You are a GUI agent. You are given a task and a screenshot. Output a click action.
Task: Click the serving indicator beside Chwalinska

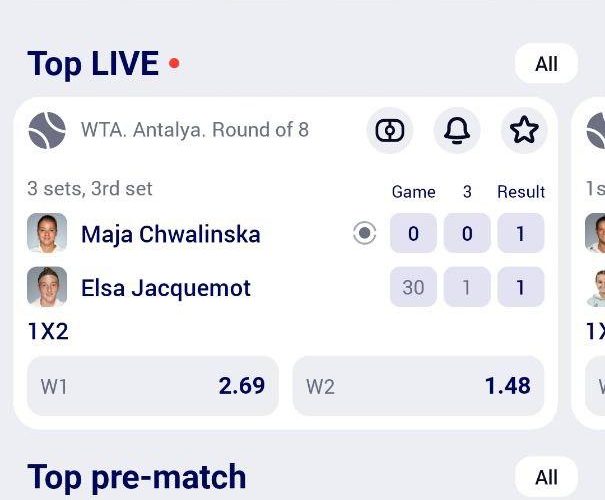point(365,234)
